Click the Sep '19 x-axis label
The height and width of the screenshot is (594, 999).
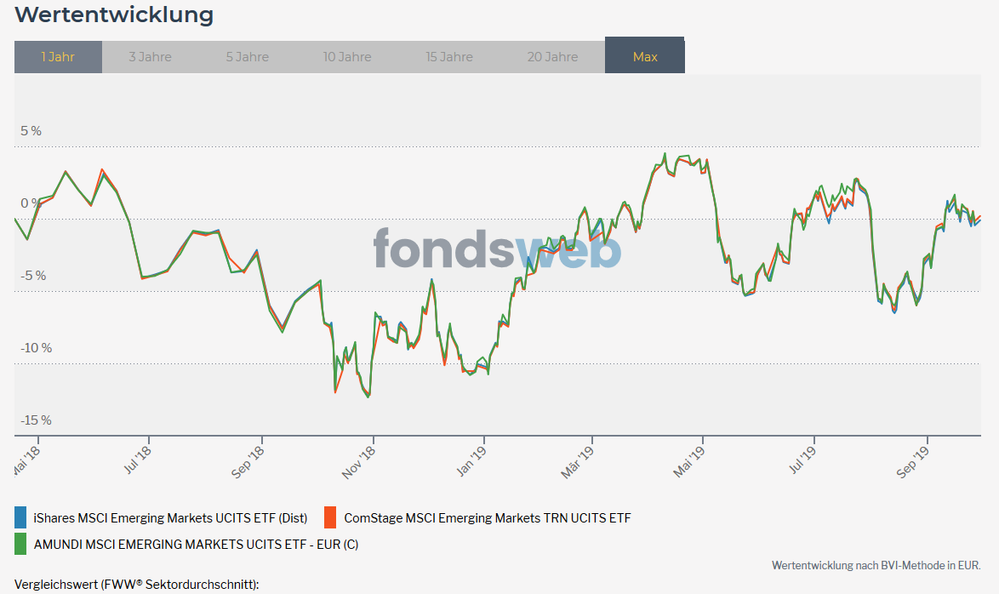[913, 463]
